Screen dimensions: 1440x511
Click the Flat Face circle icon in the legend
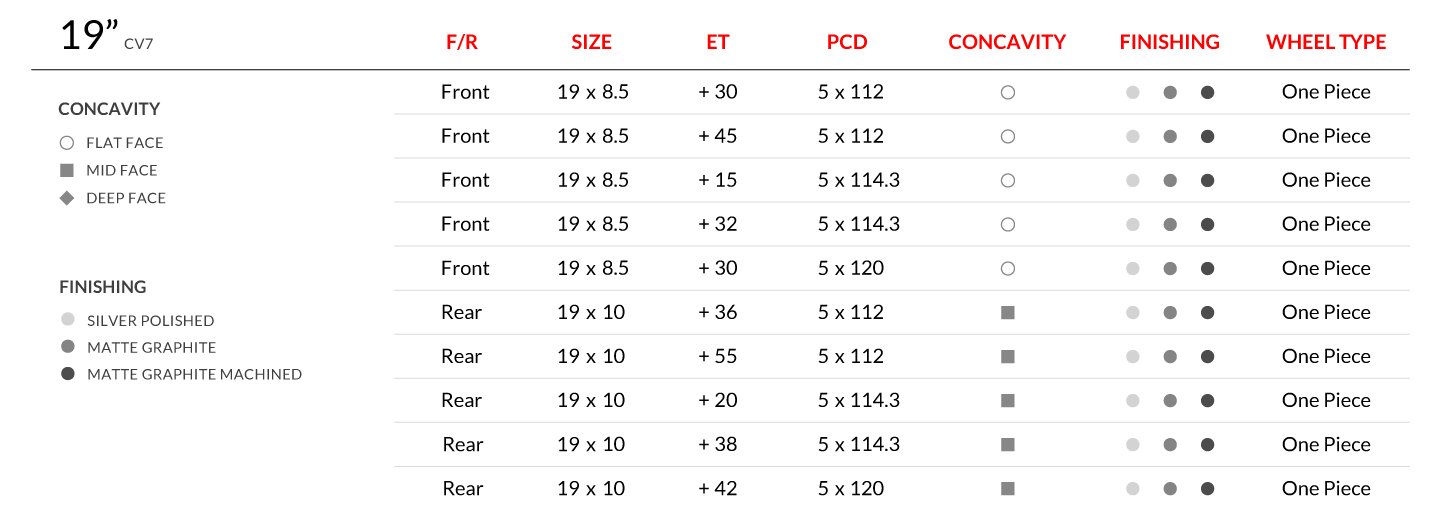67,143
